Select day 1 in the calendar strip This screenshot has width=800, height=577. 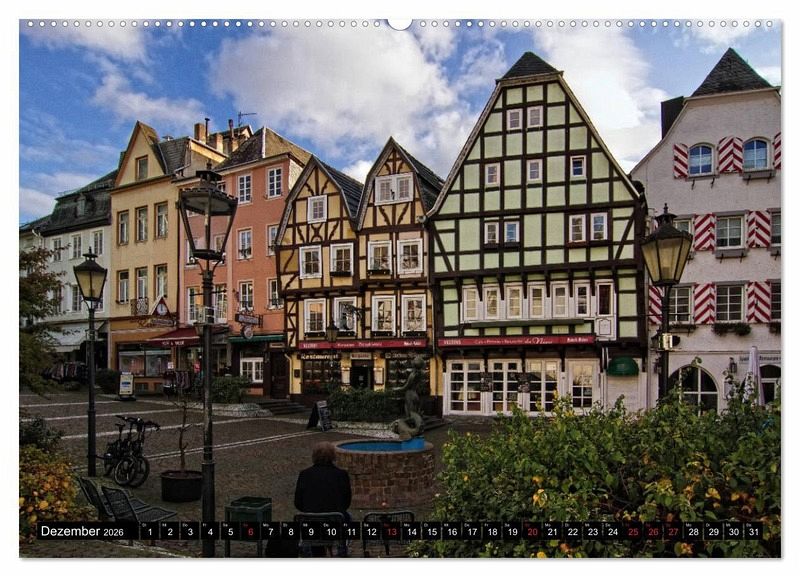click(148, 531)
